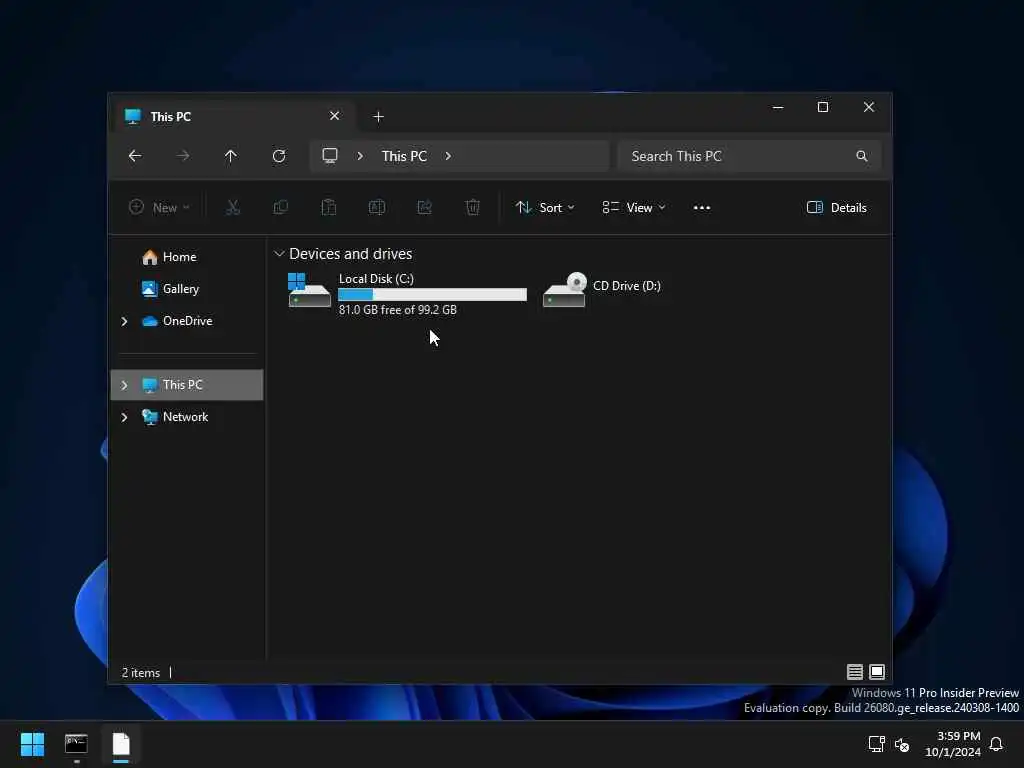Click This PC breadcrumb in address bar
This screenshot has height=768, width=1024.
click(x=404, y=156)
